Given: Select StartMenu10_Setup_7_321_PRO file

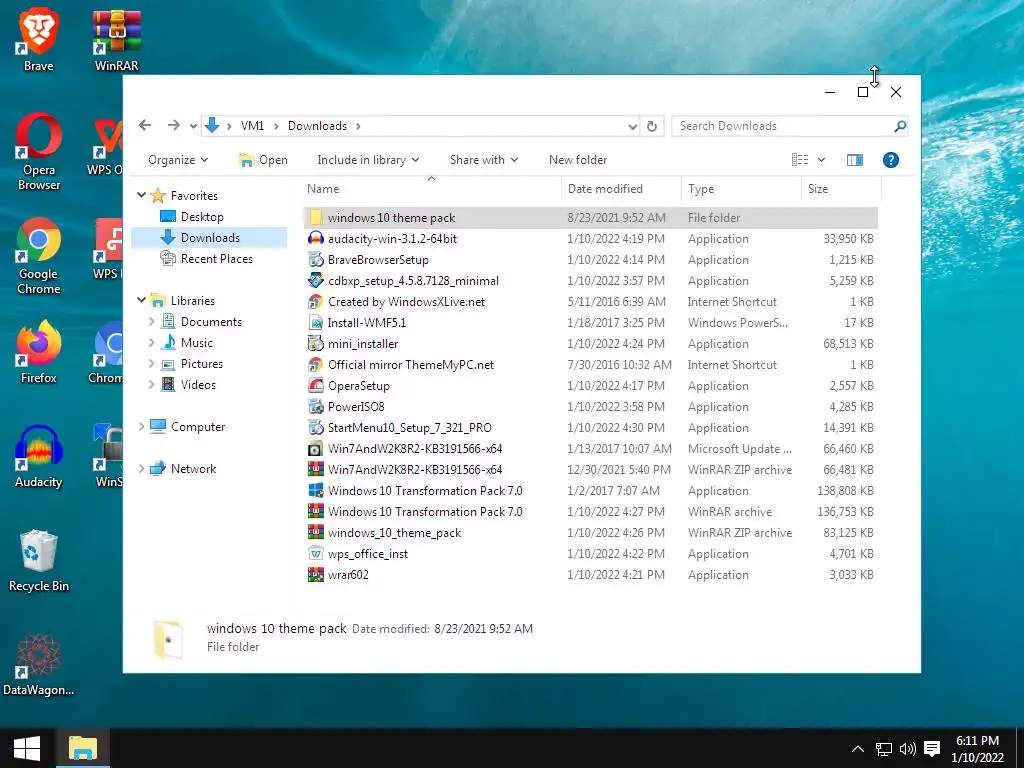Looking at the screenshot, I should (591, 428).
